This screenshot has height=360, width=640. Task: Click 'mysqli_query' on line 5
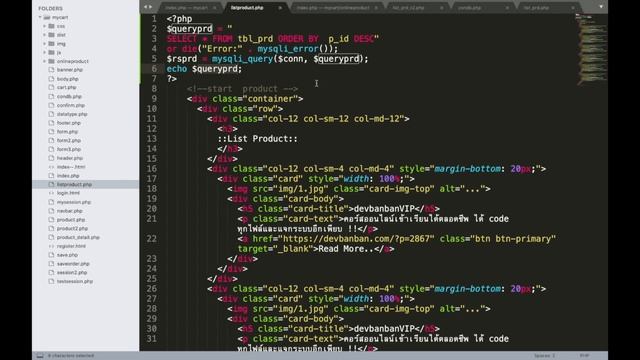pyautogui.click(x=242, y=59)
